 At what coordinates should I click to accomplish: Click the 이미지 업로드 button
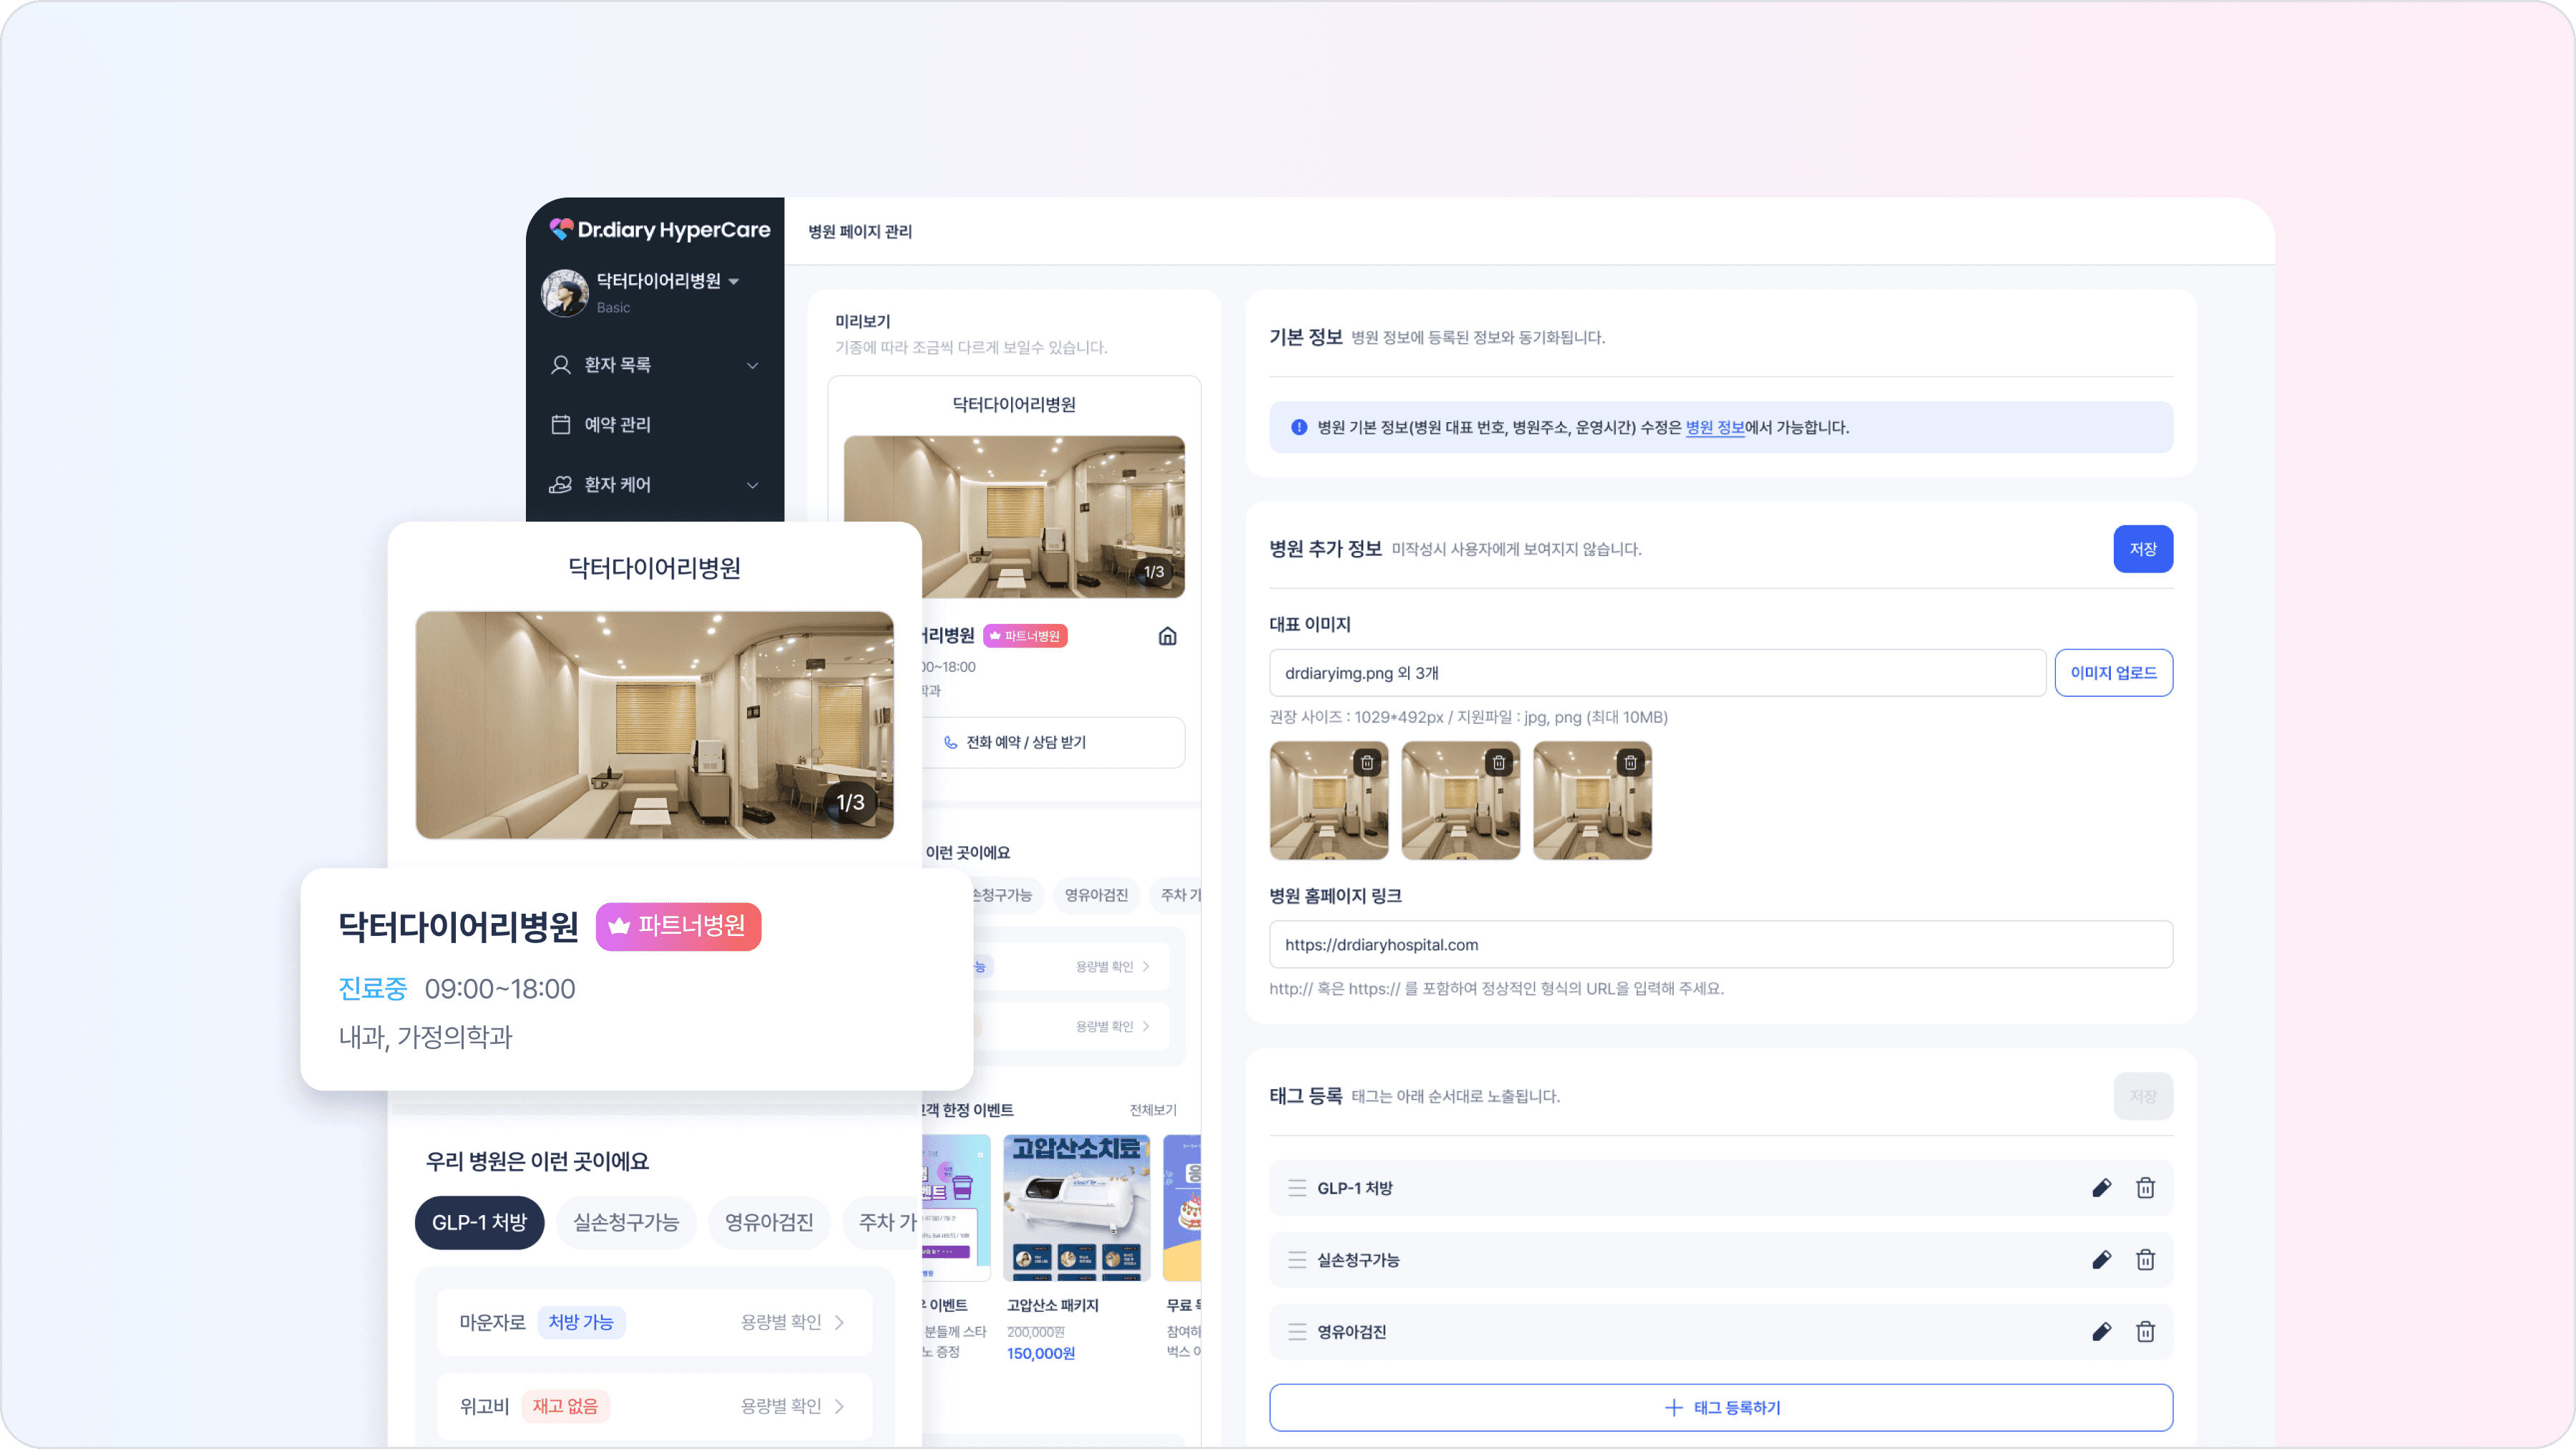[x=2114, y=673]
